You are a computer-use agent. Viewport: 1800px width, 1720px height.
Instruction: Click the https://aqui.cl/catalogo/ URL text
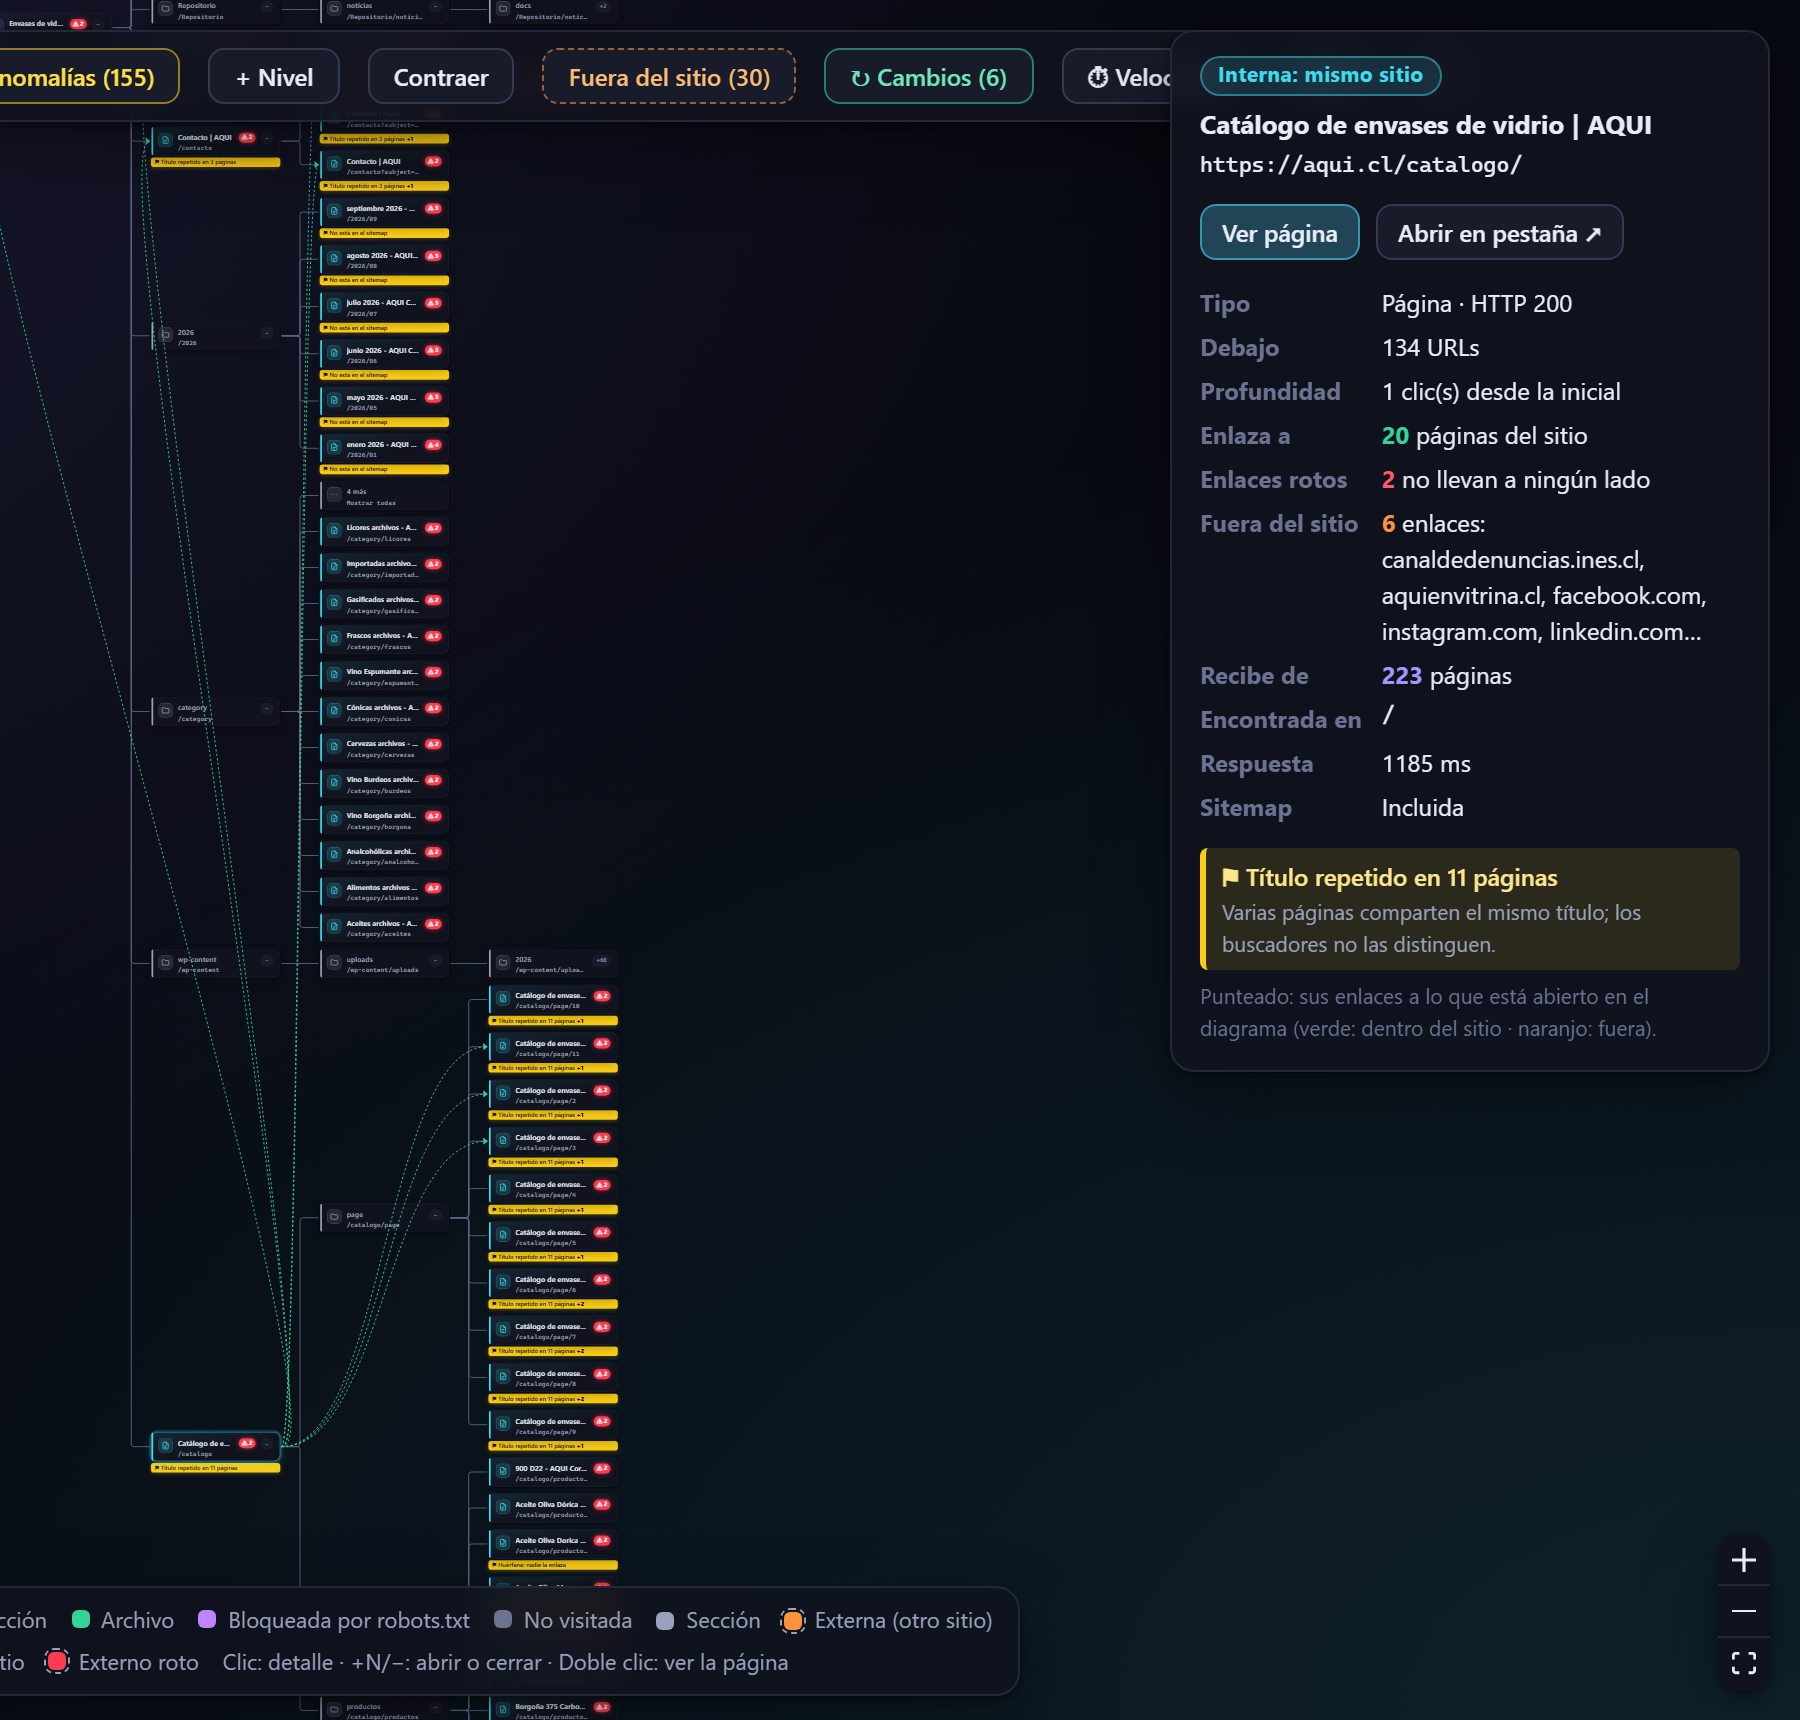click(1360, 165)
